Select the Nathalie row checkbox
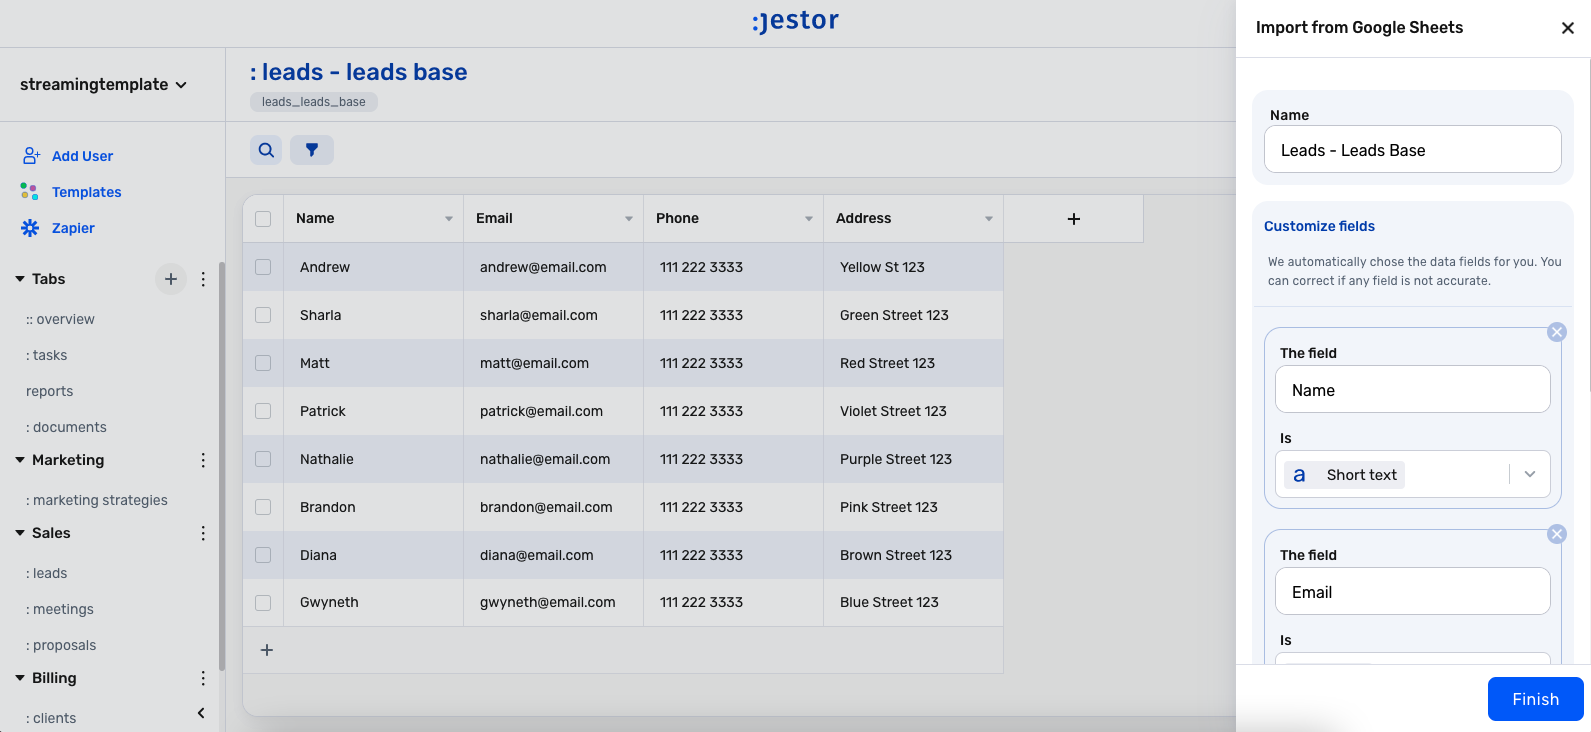 (x=263, y=459)
